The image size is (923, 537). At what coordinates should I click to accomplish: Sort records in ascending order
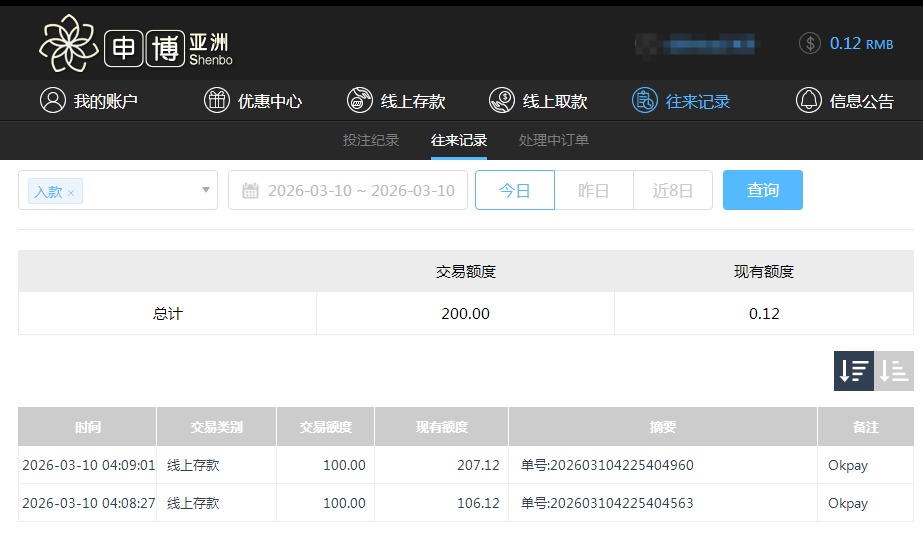(x=894, y=371)
